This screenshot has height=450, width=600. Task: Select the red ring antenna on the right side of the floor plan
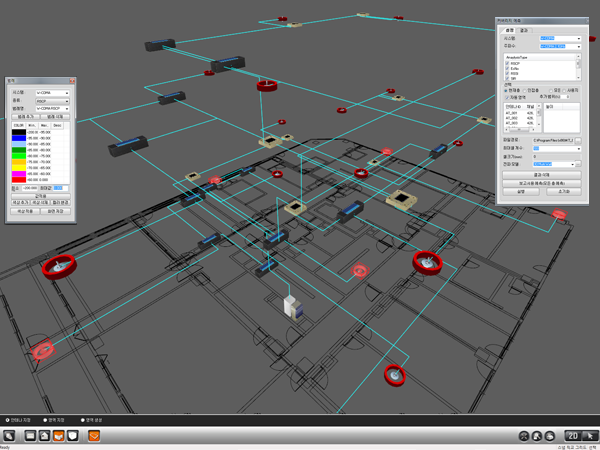tap(427, 262)
